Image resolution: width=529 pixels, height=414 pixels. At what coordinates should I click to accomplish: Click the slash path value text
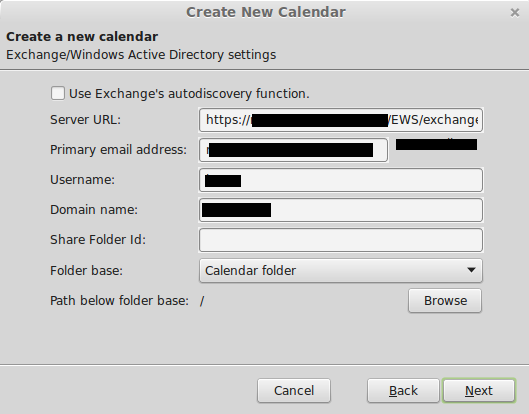pos(202,301)
